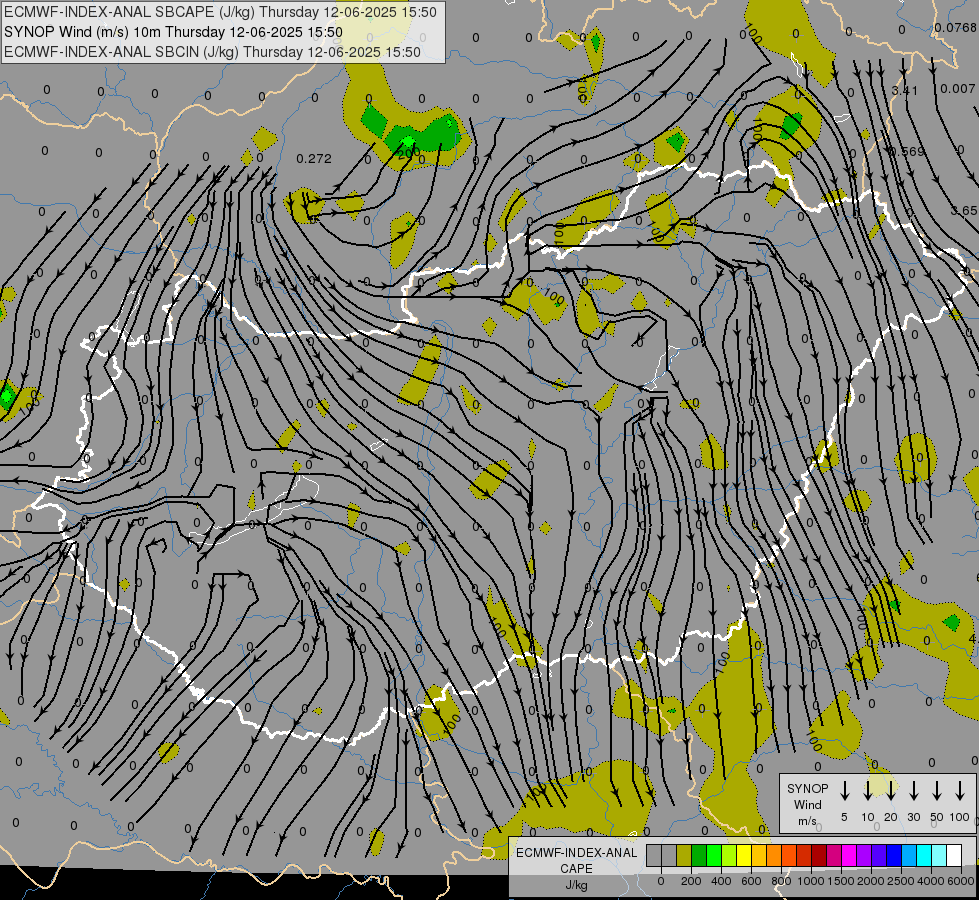Click the 50 m/s wind arrow in legend
979x900 pixels.
(x=937, y=790)
